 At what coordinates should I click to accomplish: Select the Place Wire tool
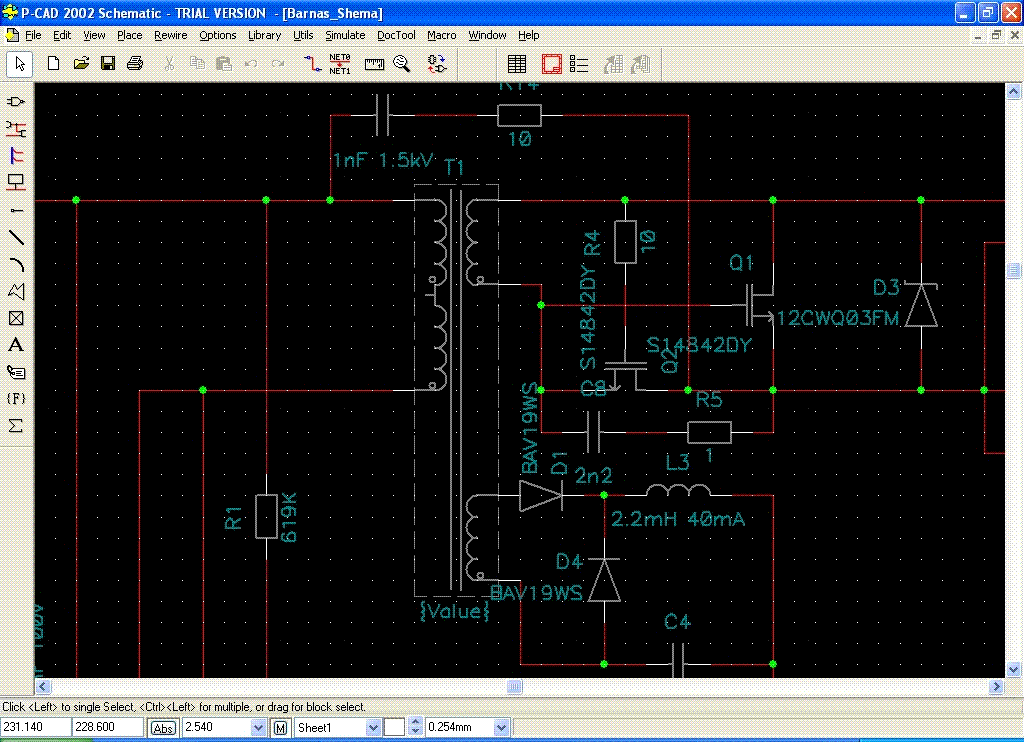pos(16,129)
